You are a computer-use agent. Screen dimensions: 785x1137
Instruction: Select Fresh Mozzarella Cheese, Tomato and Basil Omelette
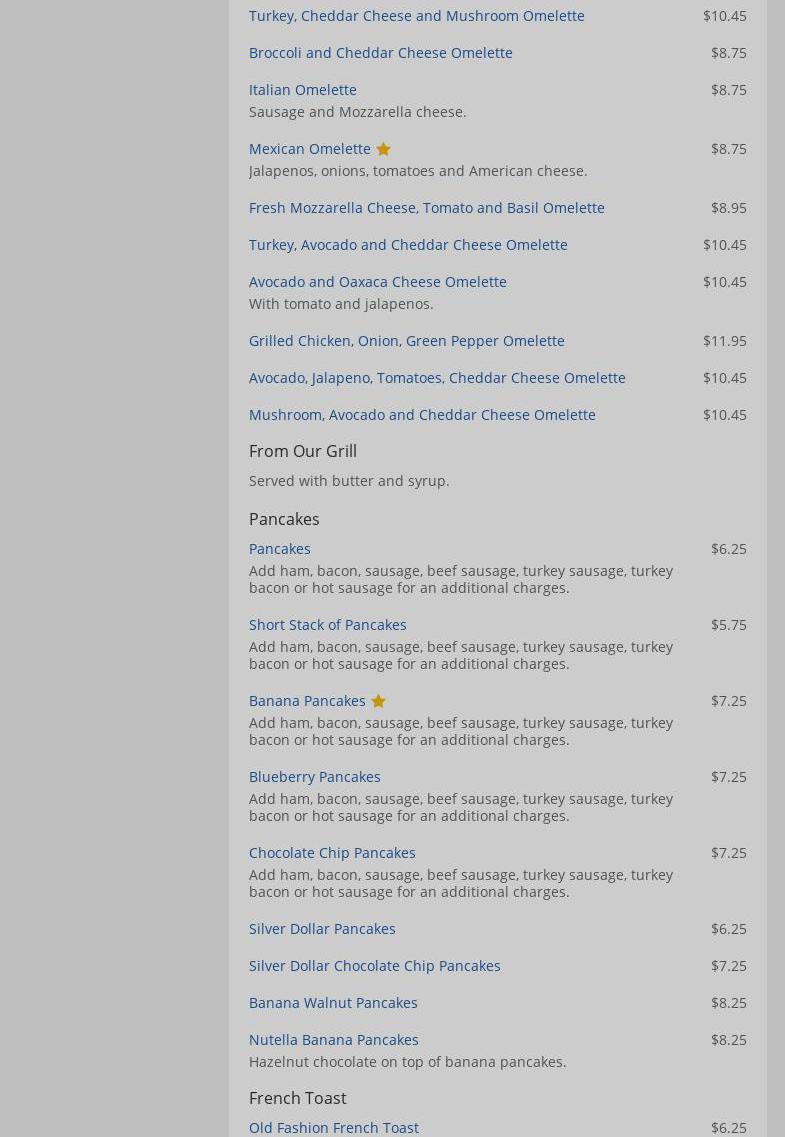(426, 208)
